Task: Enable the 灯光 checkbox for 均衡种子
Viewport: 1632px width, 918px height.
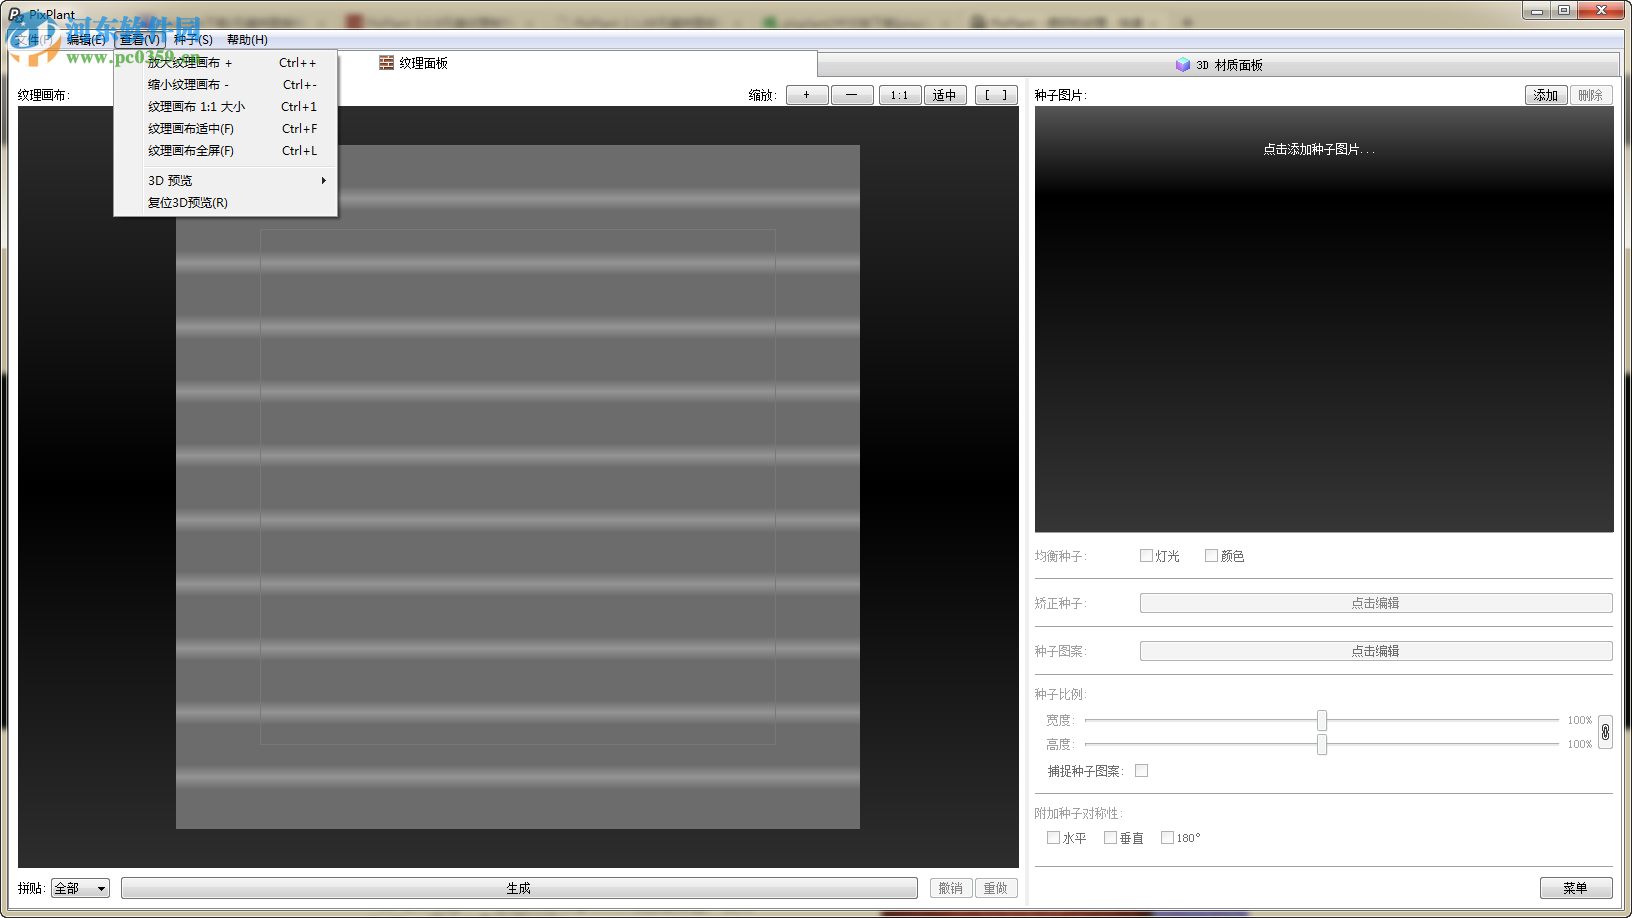Action: (x=1146, y=556)
